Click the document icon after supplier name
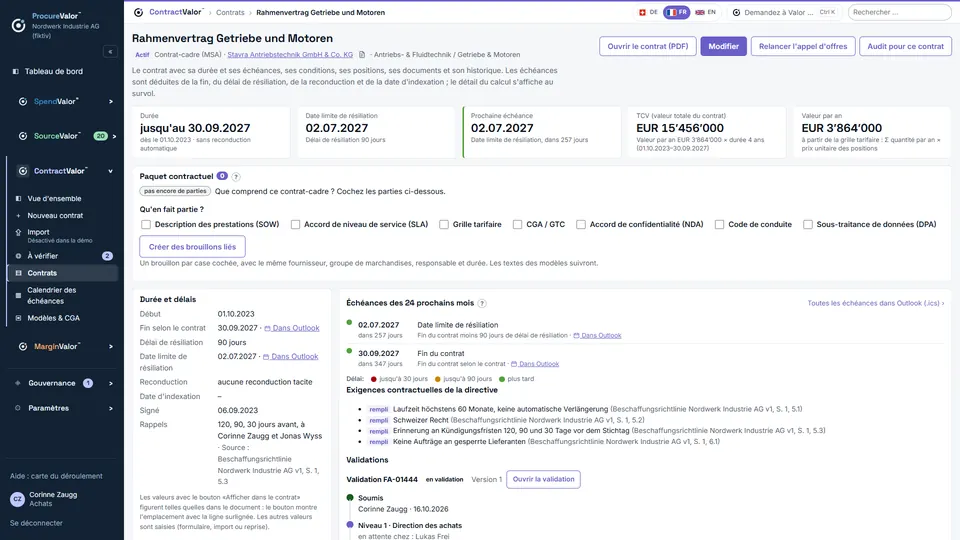960x540 pixels. coord(362,54)
